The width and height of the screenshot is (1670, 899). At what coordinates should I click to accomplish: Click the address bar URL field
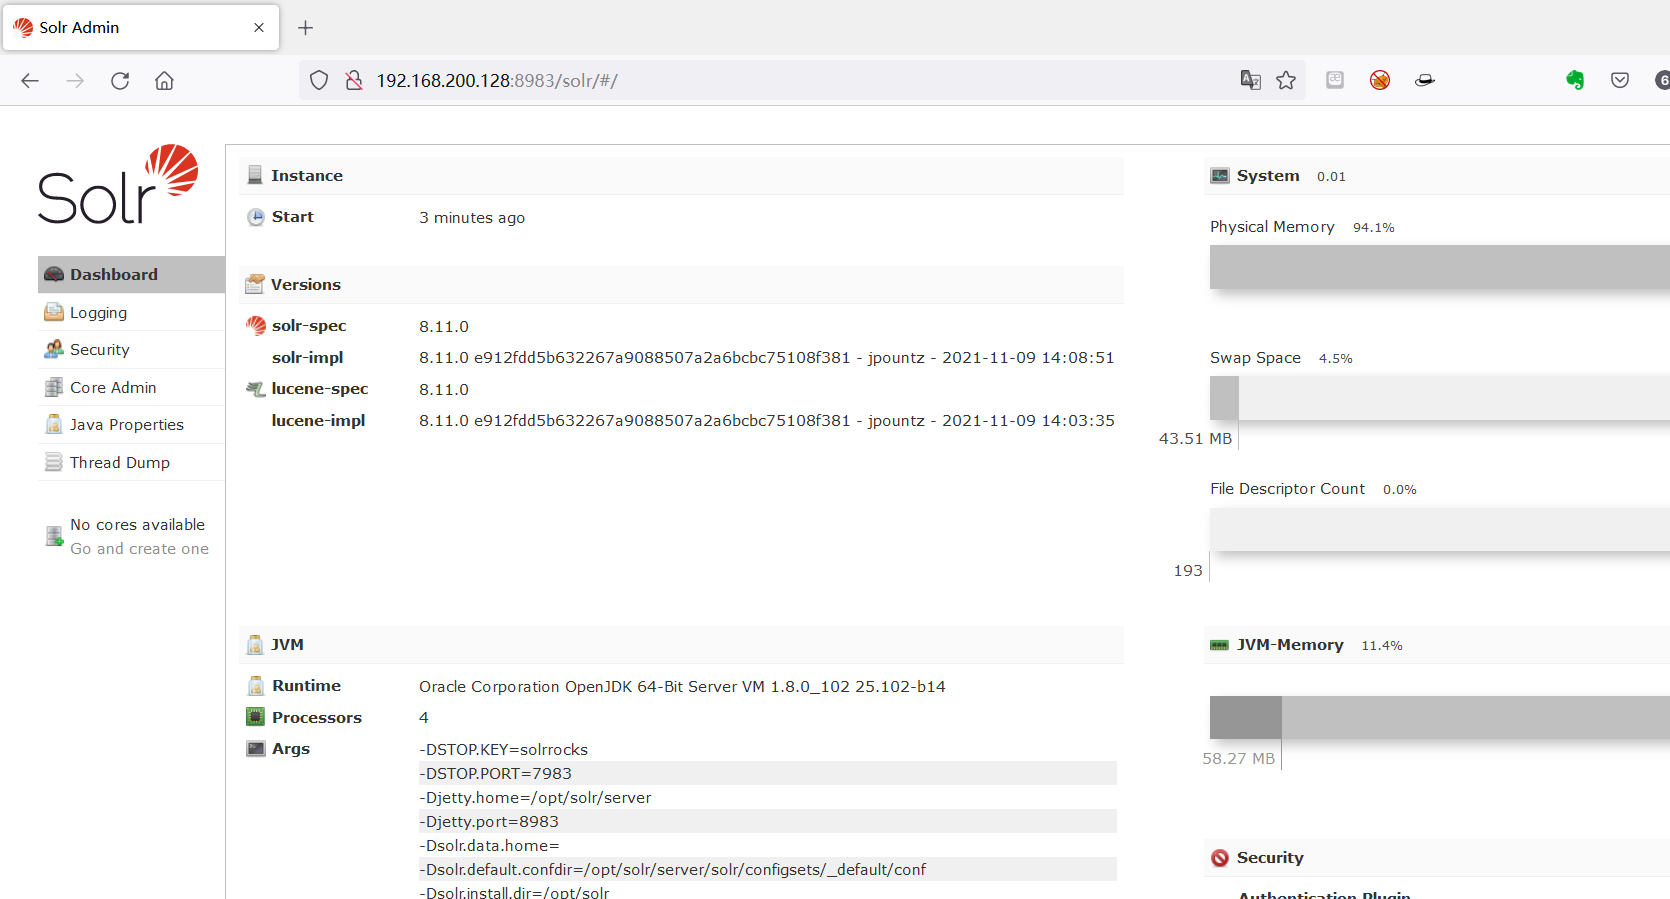(800, 81)
